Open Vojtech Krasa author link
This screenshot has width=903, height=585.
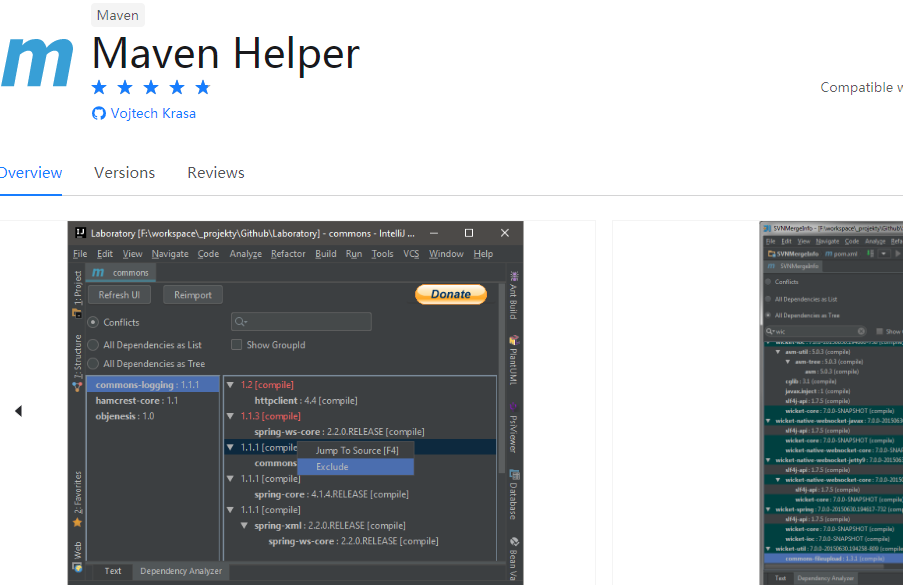(x=153, y=113)
